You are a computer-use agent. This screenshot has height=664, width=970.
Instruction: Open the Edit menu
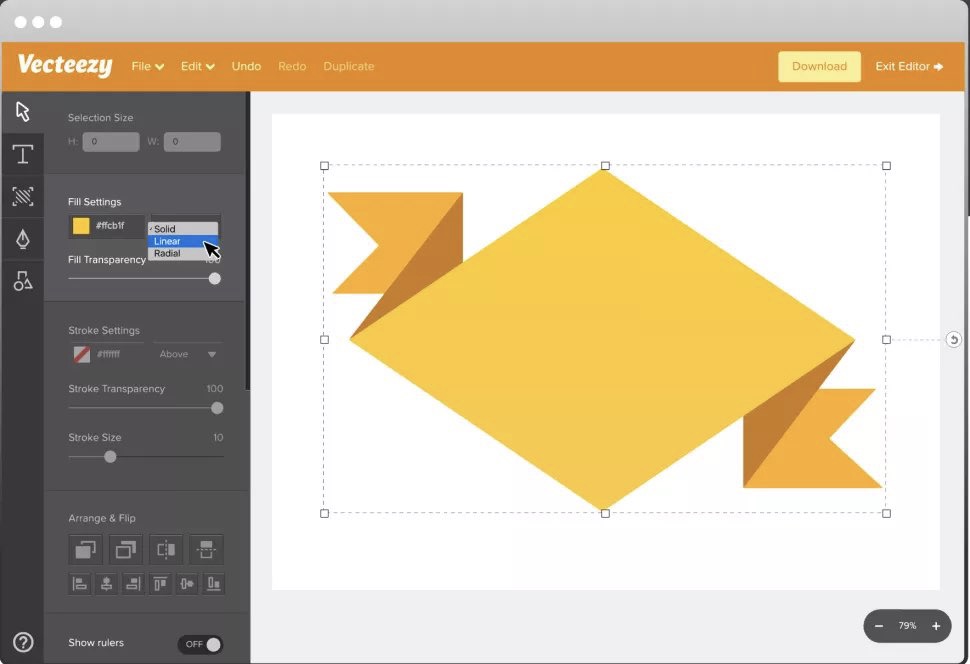(x=197, y=66)
